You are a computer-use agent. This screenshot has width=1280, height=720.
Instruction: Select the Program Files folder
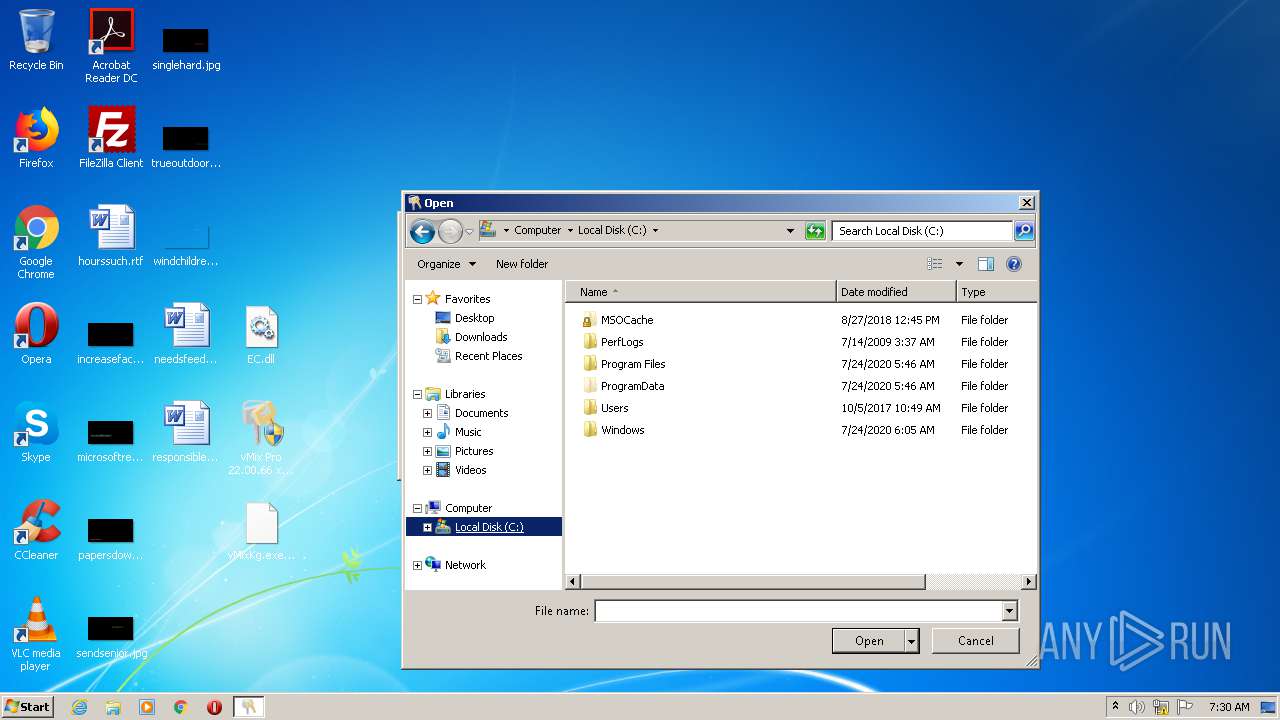(632, 364)
